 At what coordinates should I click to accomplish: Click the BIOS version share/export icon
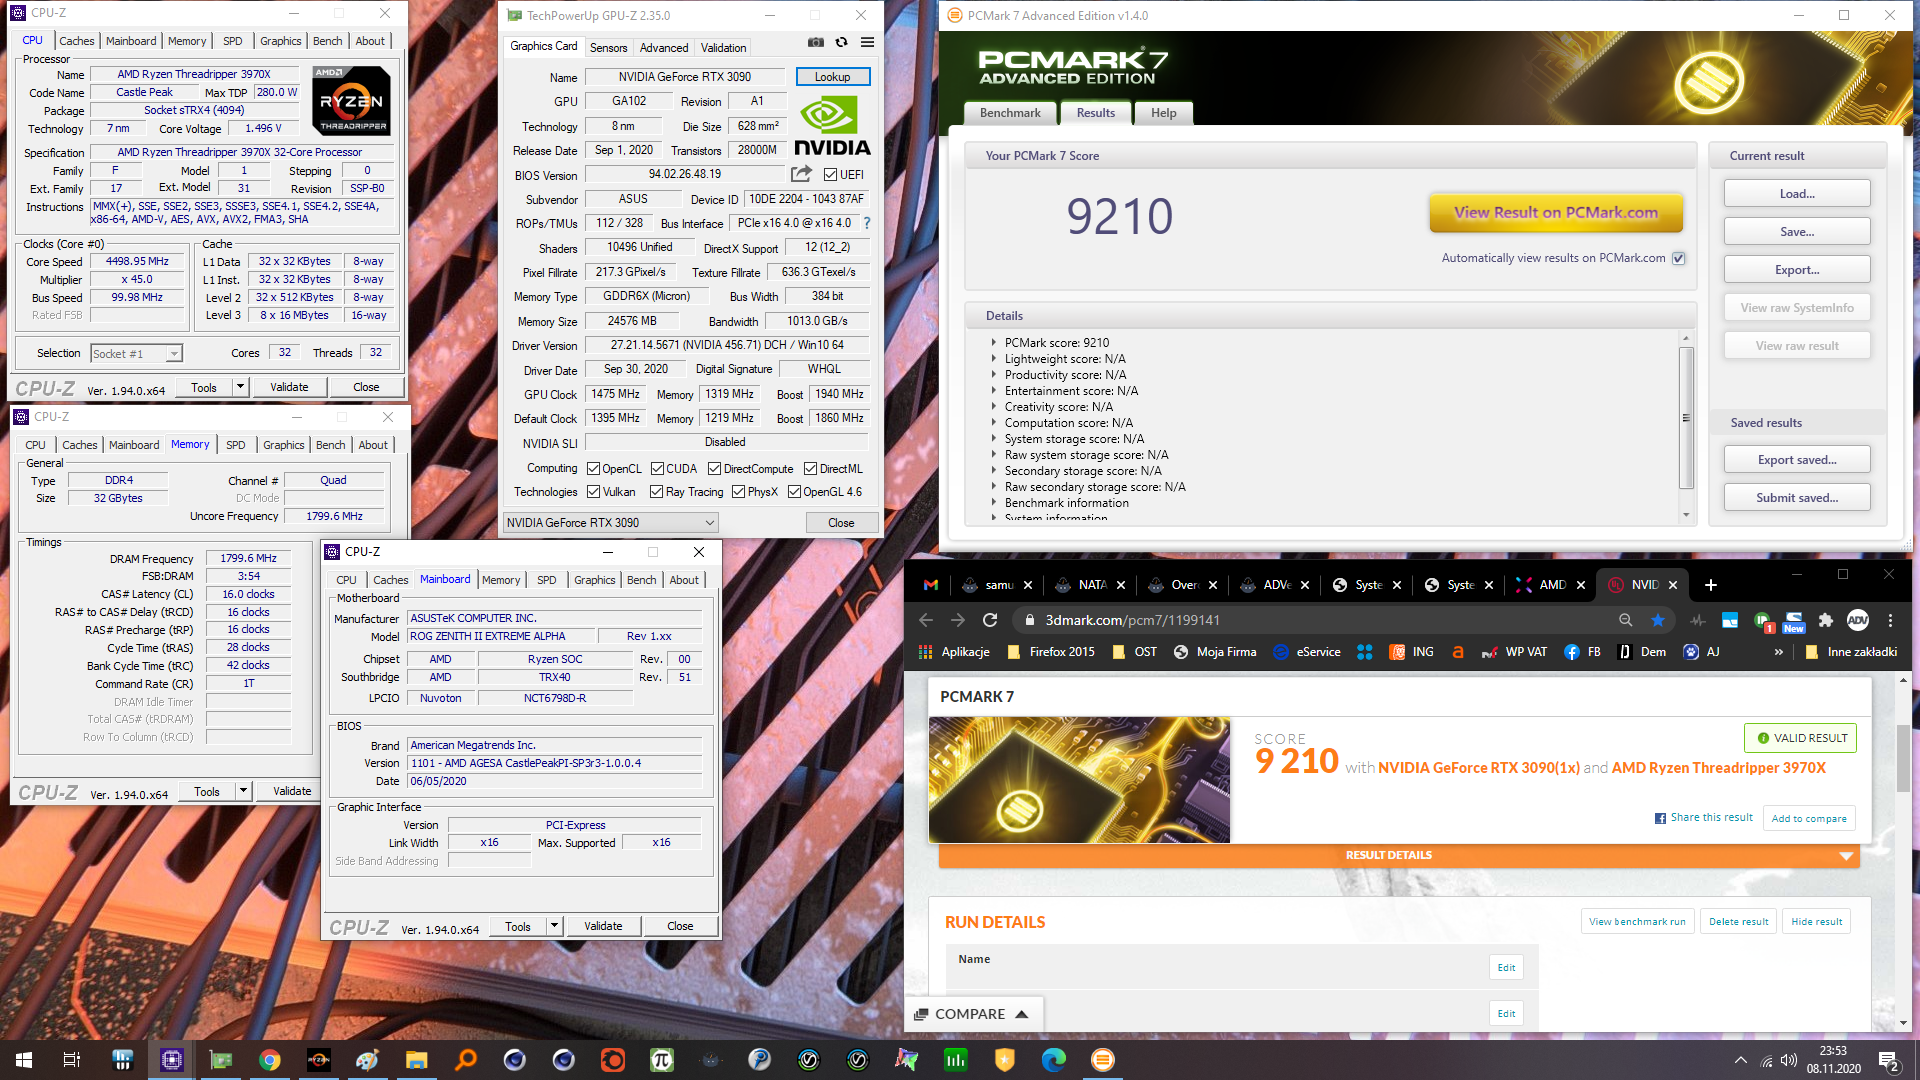tap(801, 174)
